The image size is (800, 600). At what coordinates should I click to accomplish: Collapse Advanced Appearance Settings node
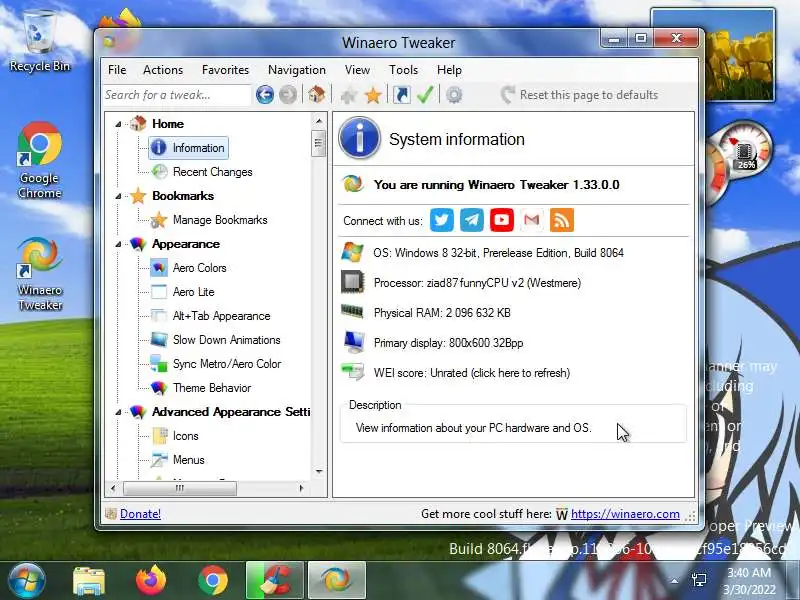coord(118,412)
